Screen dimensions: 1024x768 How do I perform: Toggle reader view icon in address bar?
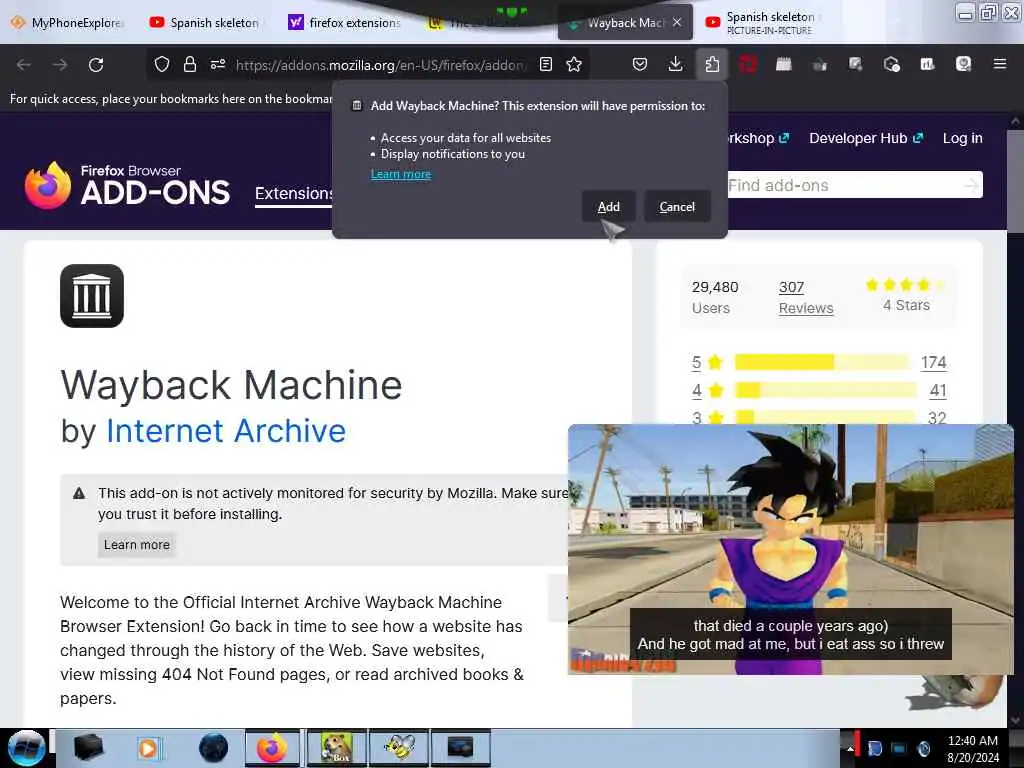tap(546, 64)
